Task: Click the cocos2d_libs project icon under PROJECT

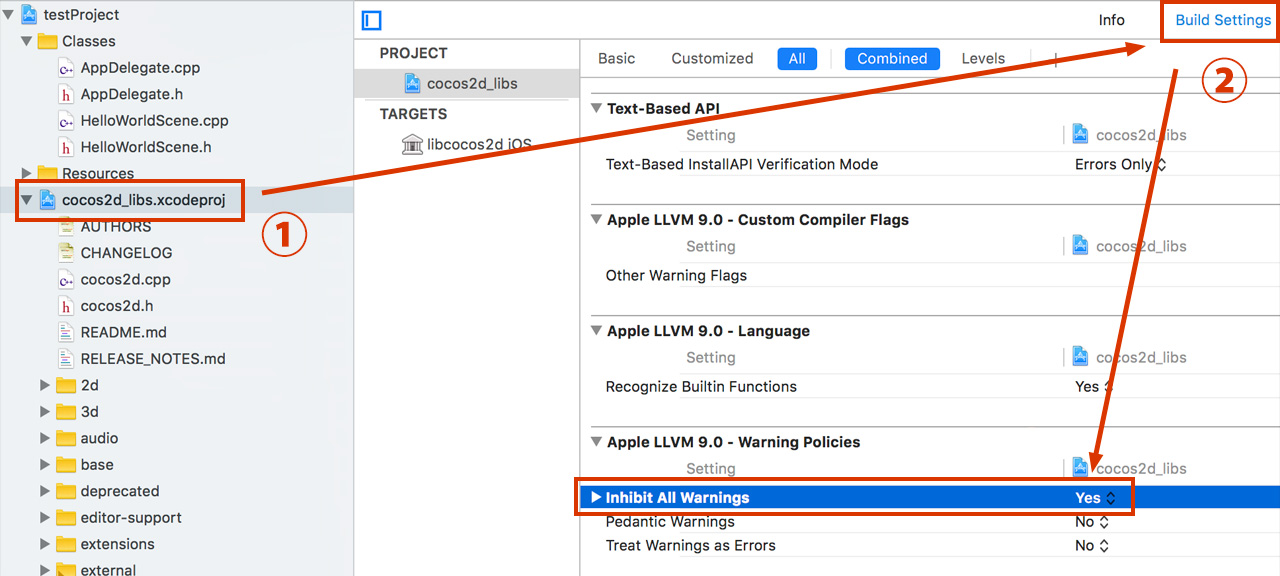Action: [x=412, y=83]
